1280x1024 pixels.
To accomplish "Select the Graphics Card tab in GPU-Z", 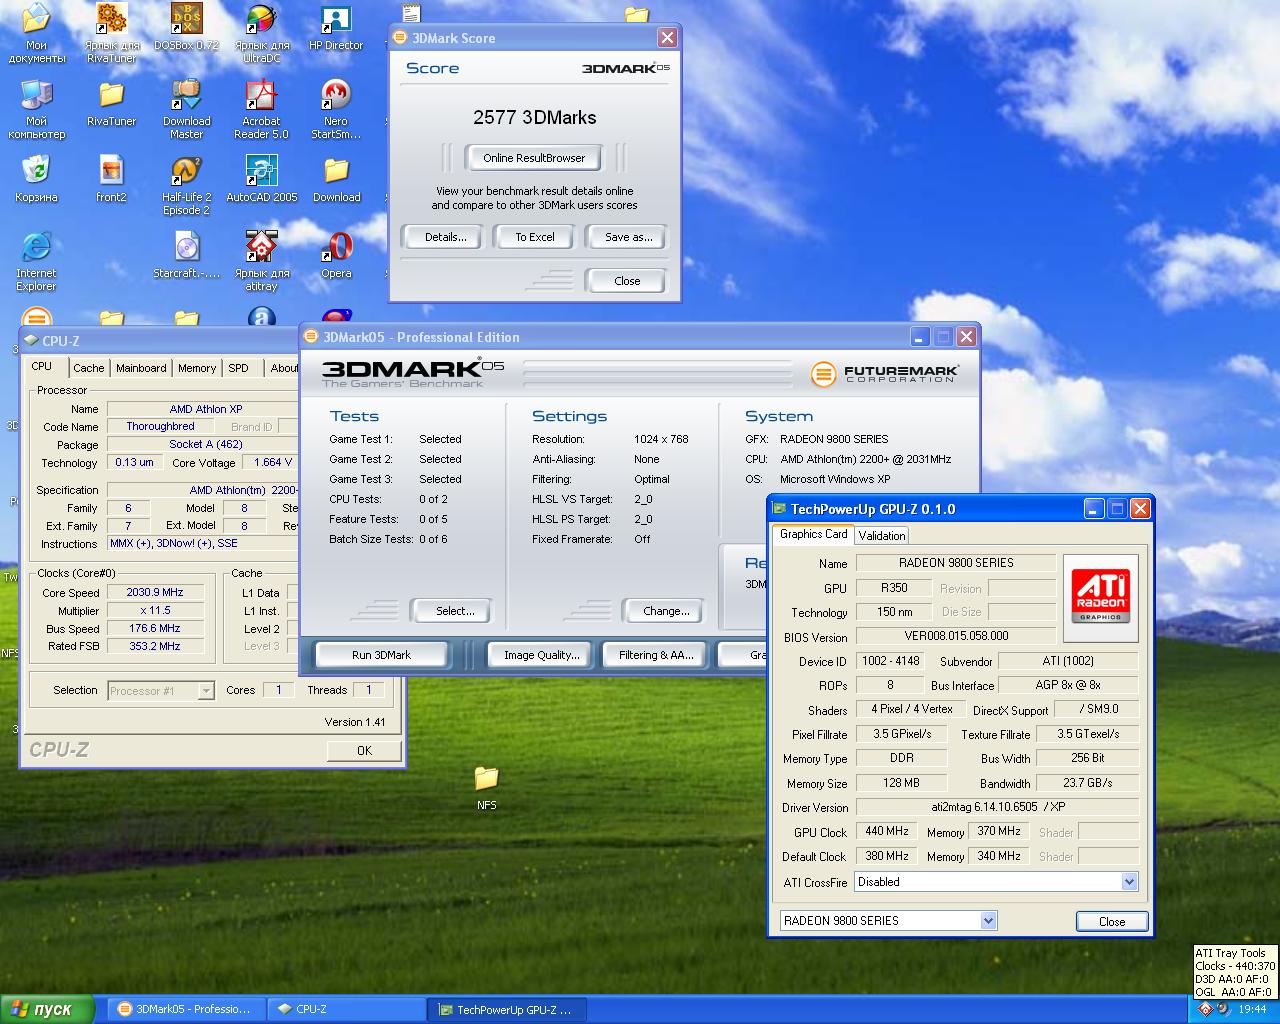I will tap(813, 534).
